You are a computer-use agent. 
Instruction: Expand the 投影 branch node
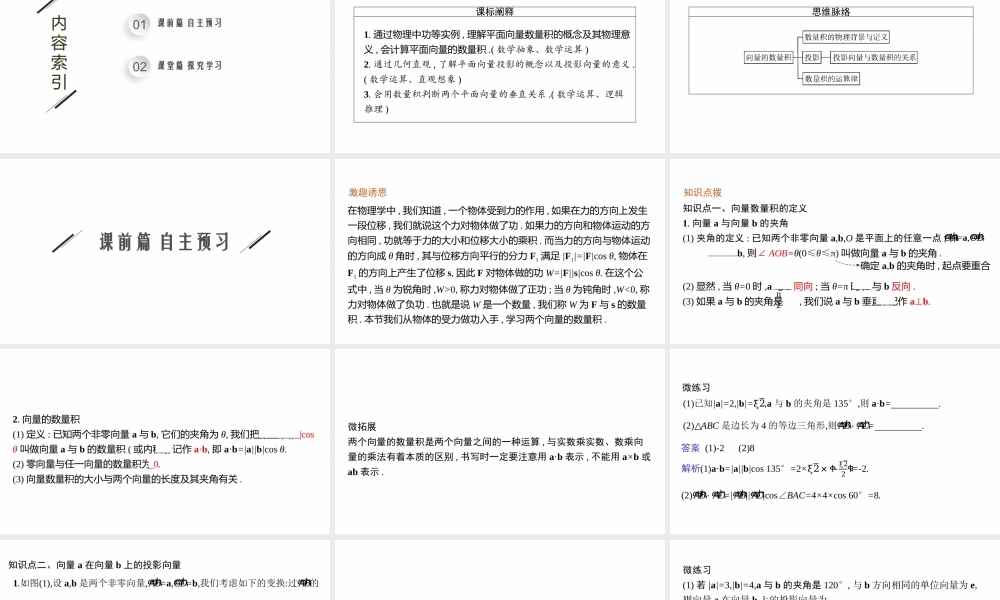tap(812, 57)
